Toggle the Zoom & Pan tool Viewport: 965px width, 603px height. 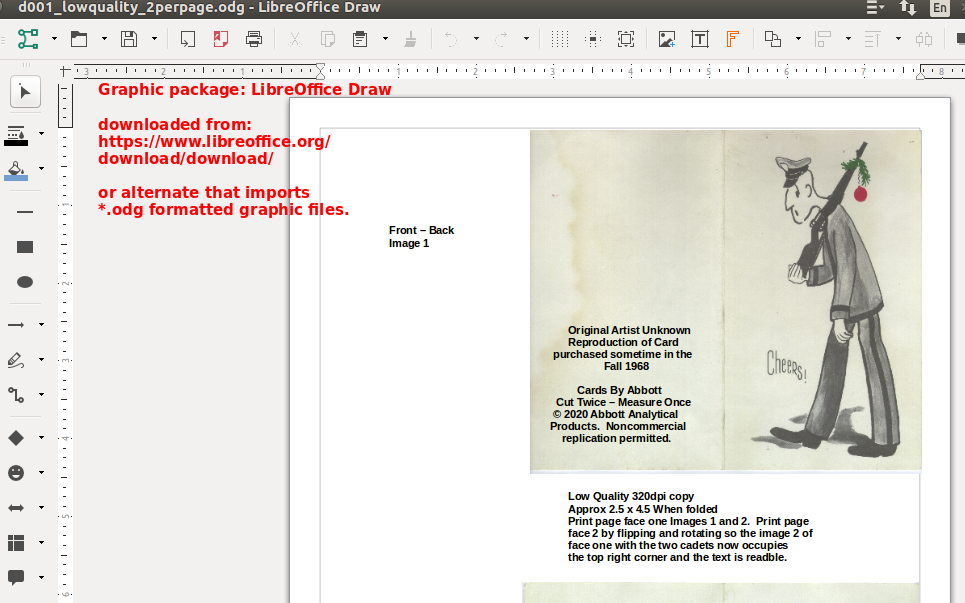coord(626,39)
